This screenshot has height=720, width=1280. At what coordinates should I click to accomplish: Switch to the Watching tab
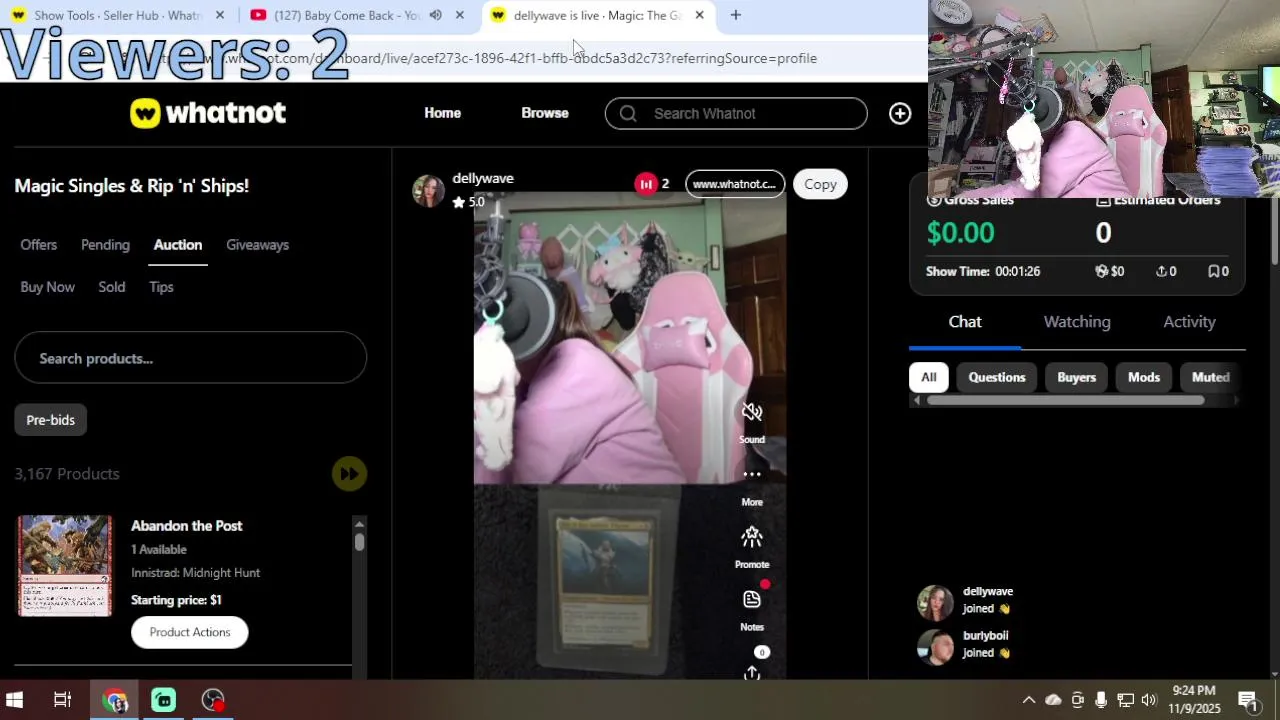pyautogui.click(x=1077, y=322)
